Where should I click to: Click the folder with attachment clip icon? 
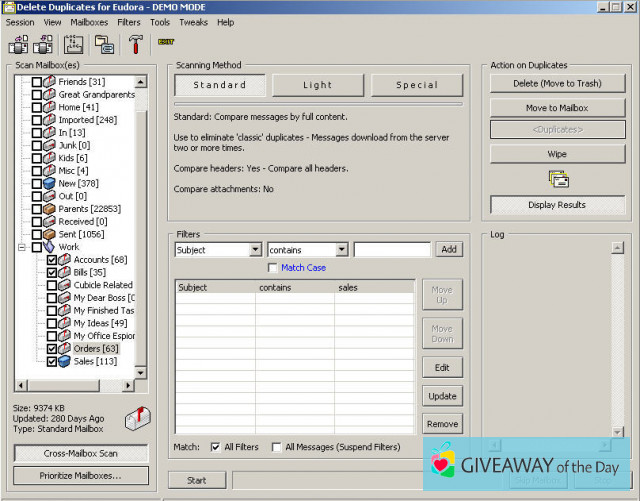point(104,44)
